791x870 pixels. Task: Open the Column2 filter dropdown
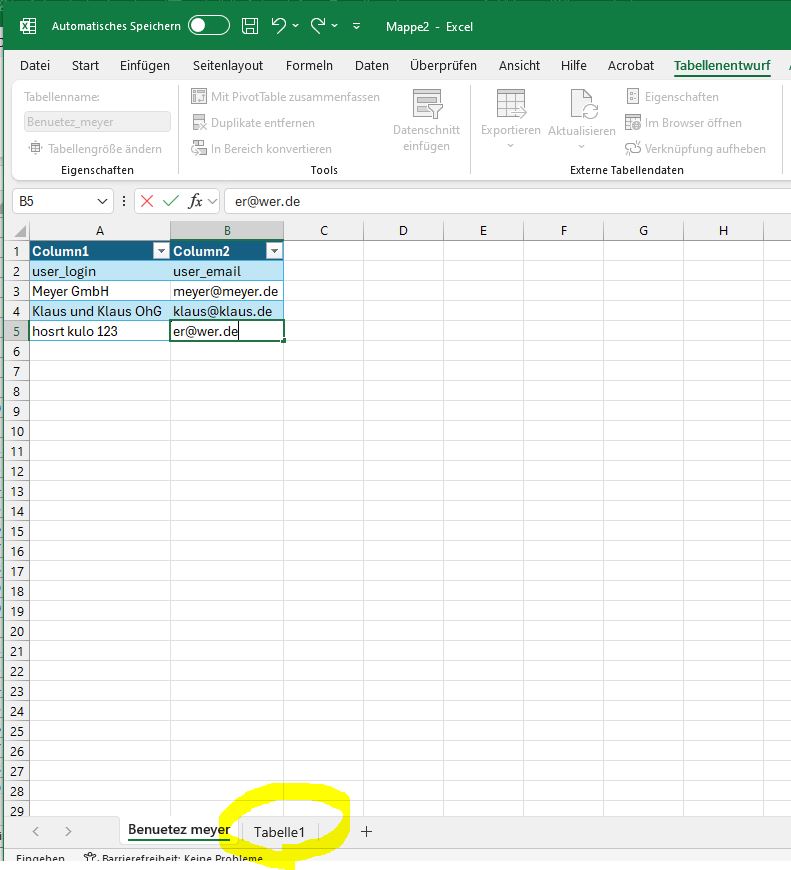tap(273, 251)
